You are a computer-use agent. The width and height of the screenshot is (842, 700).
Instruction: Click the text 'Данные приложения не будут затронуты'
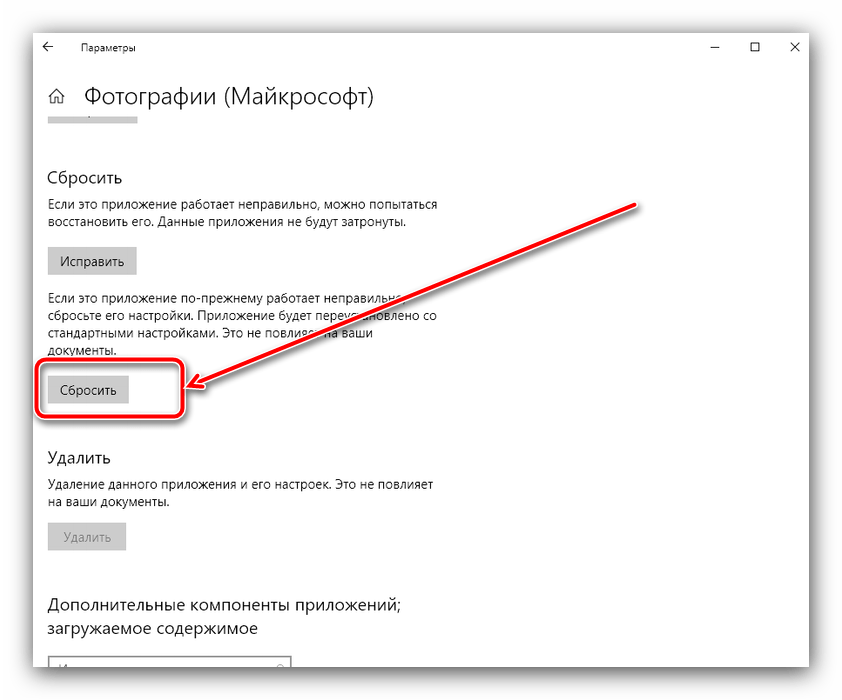281,222
